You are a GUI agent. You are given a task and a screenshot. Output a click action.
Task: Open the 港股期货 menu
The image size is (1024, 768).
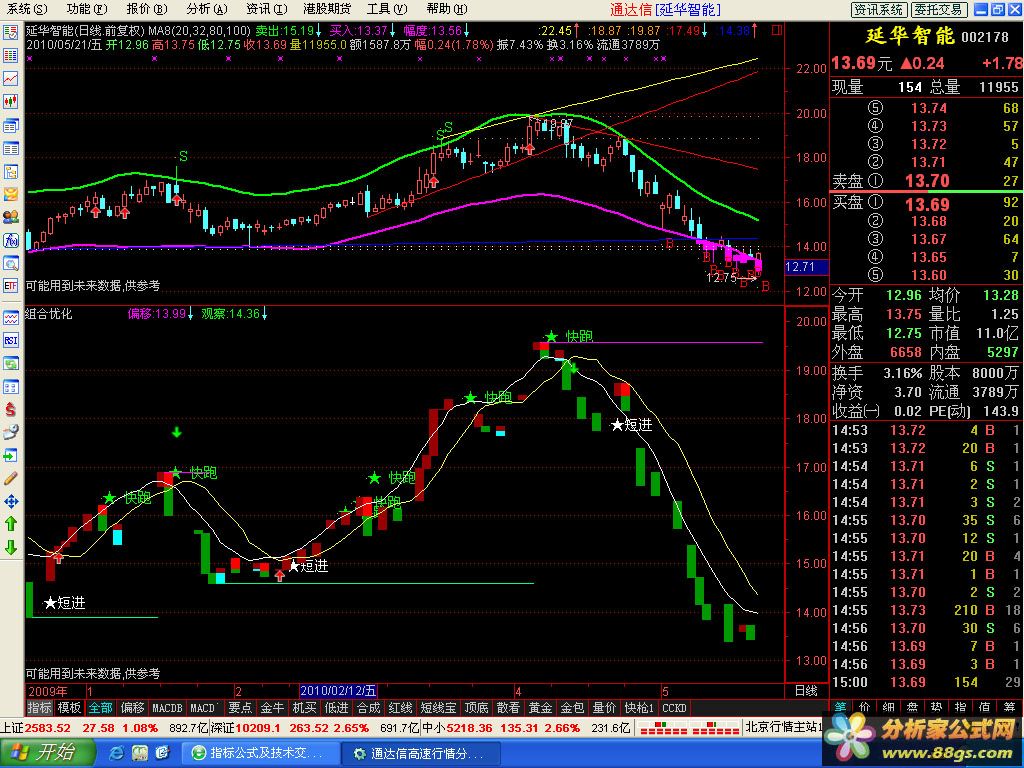(327, 9)
